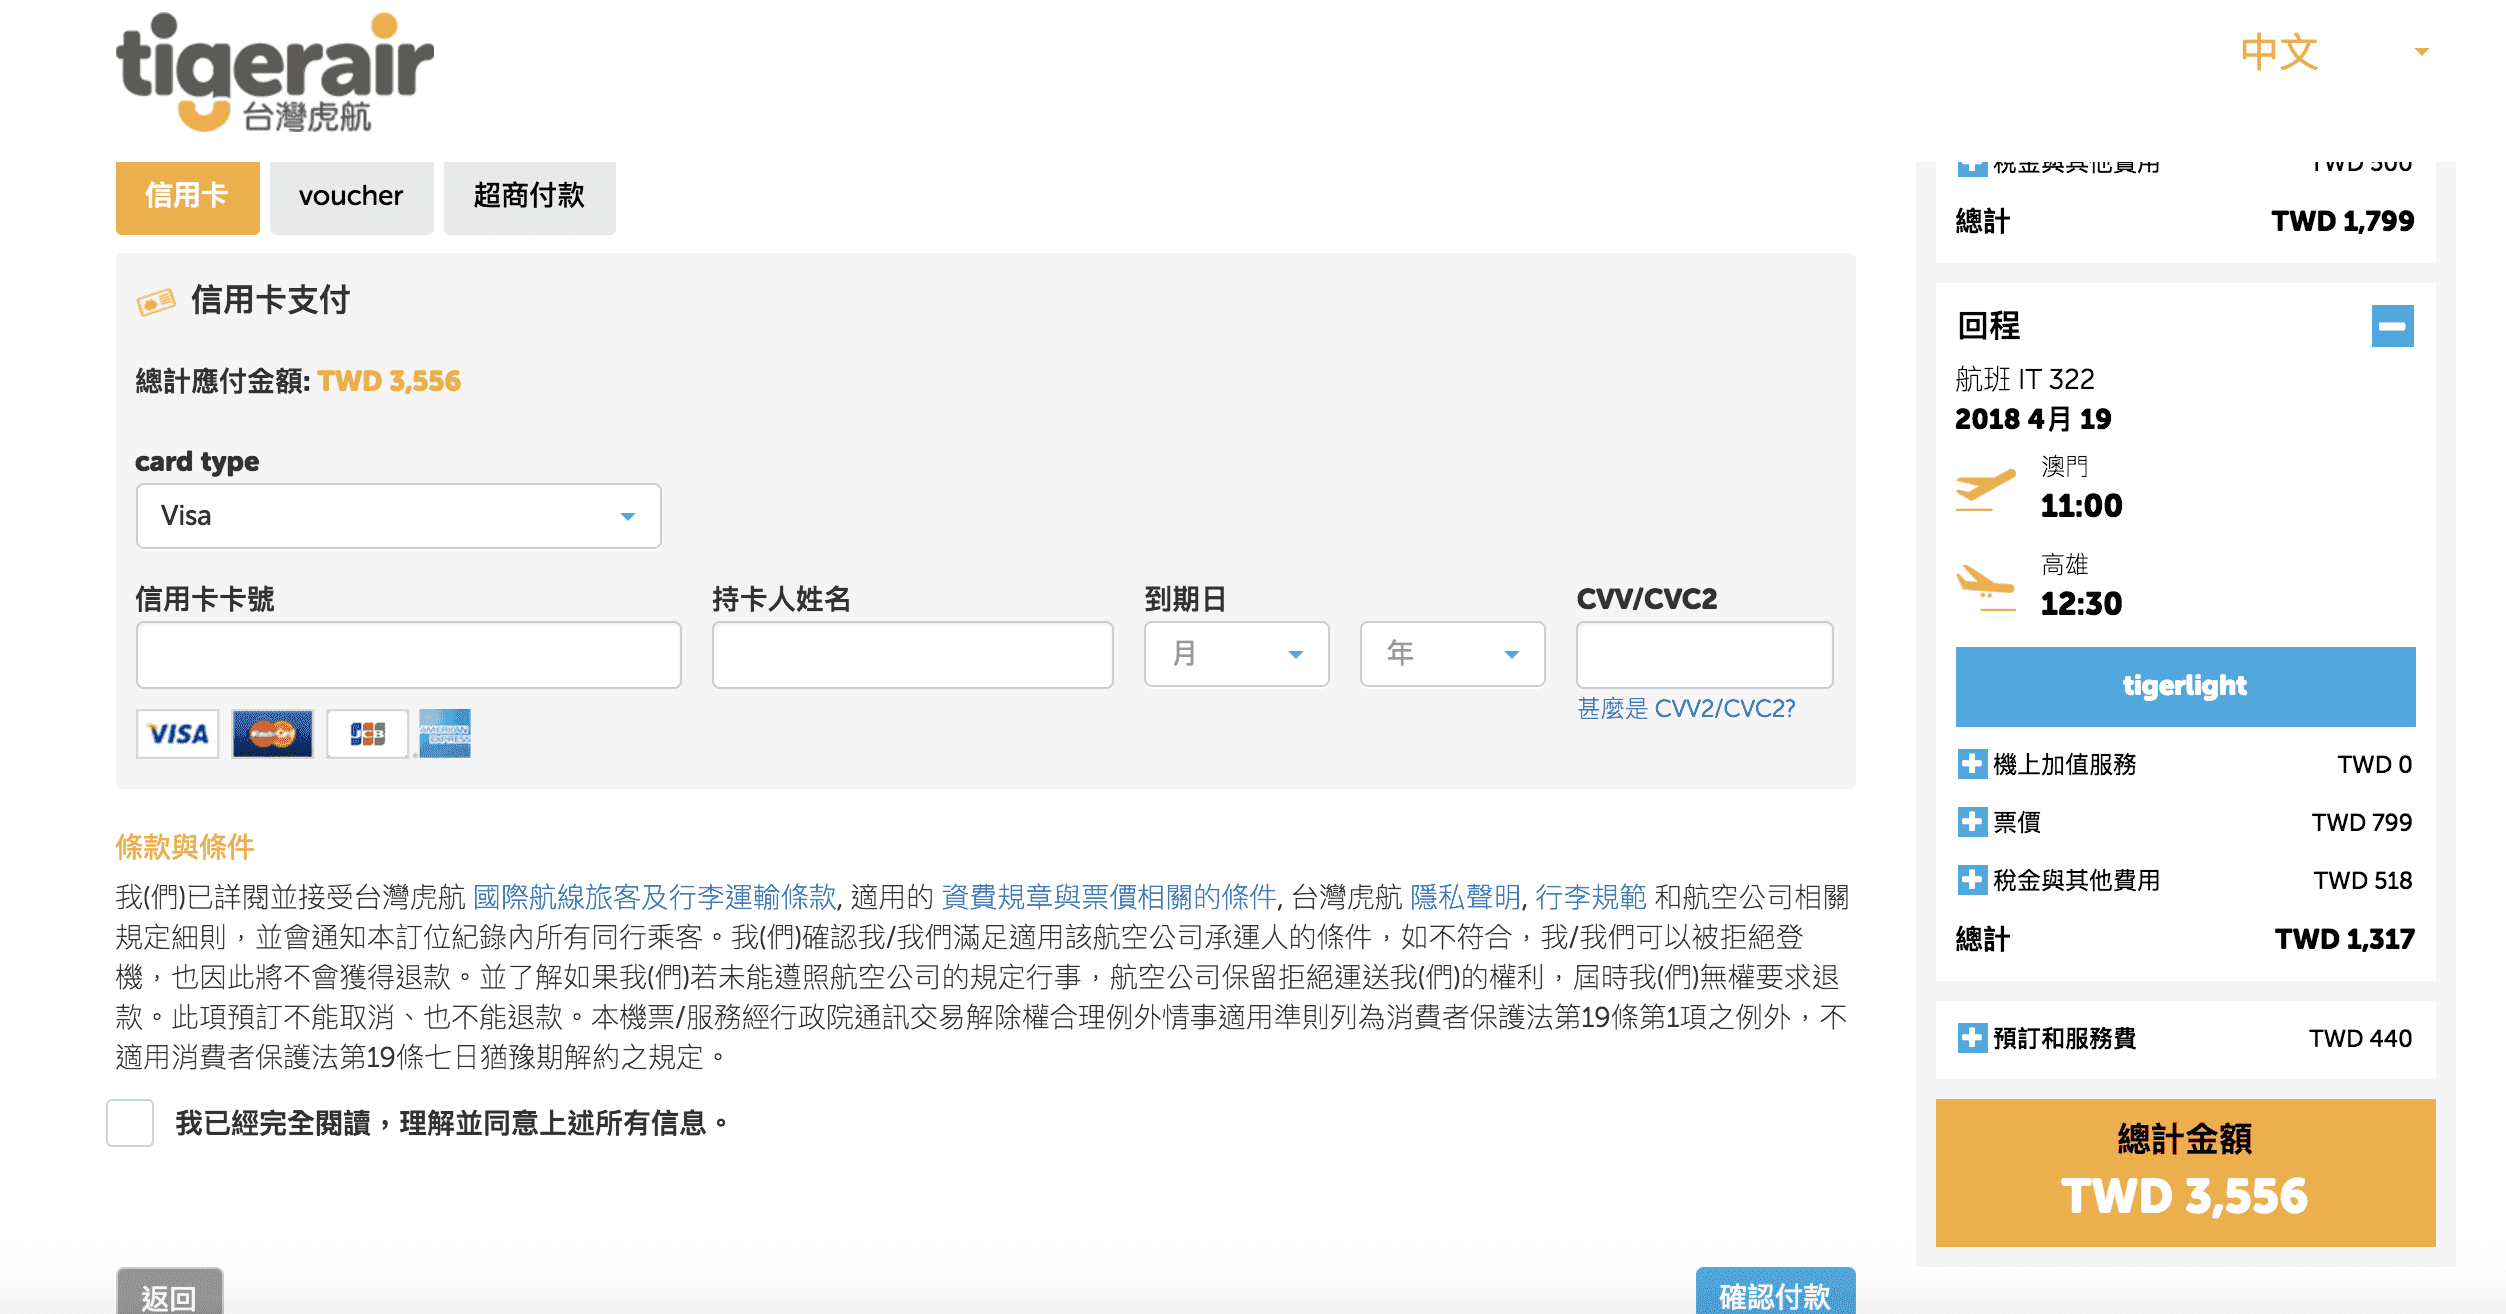The image size is (2506, 1314).
Task: Click the credit card payment heading icon
Action: coord(156,301)
